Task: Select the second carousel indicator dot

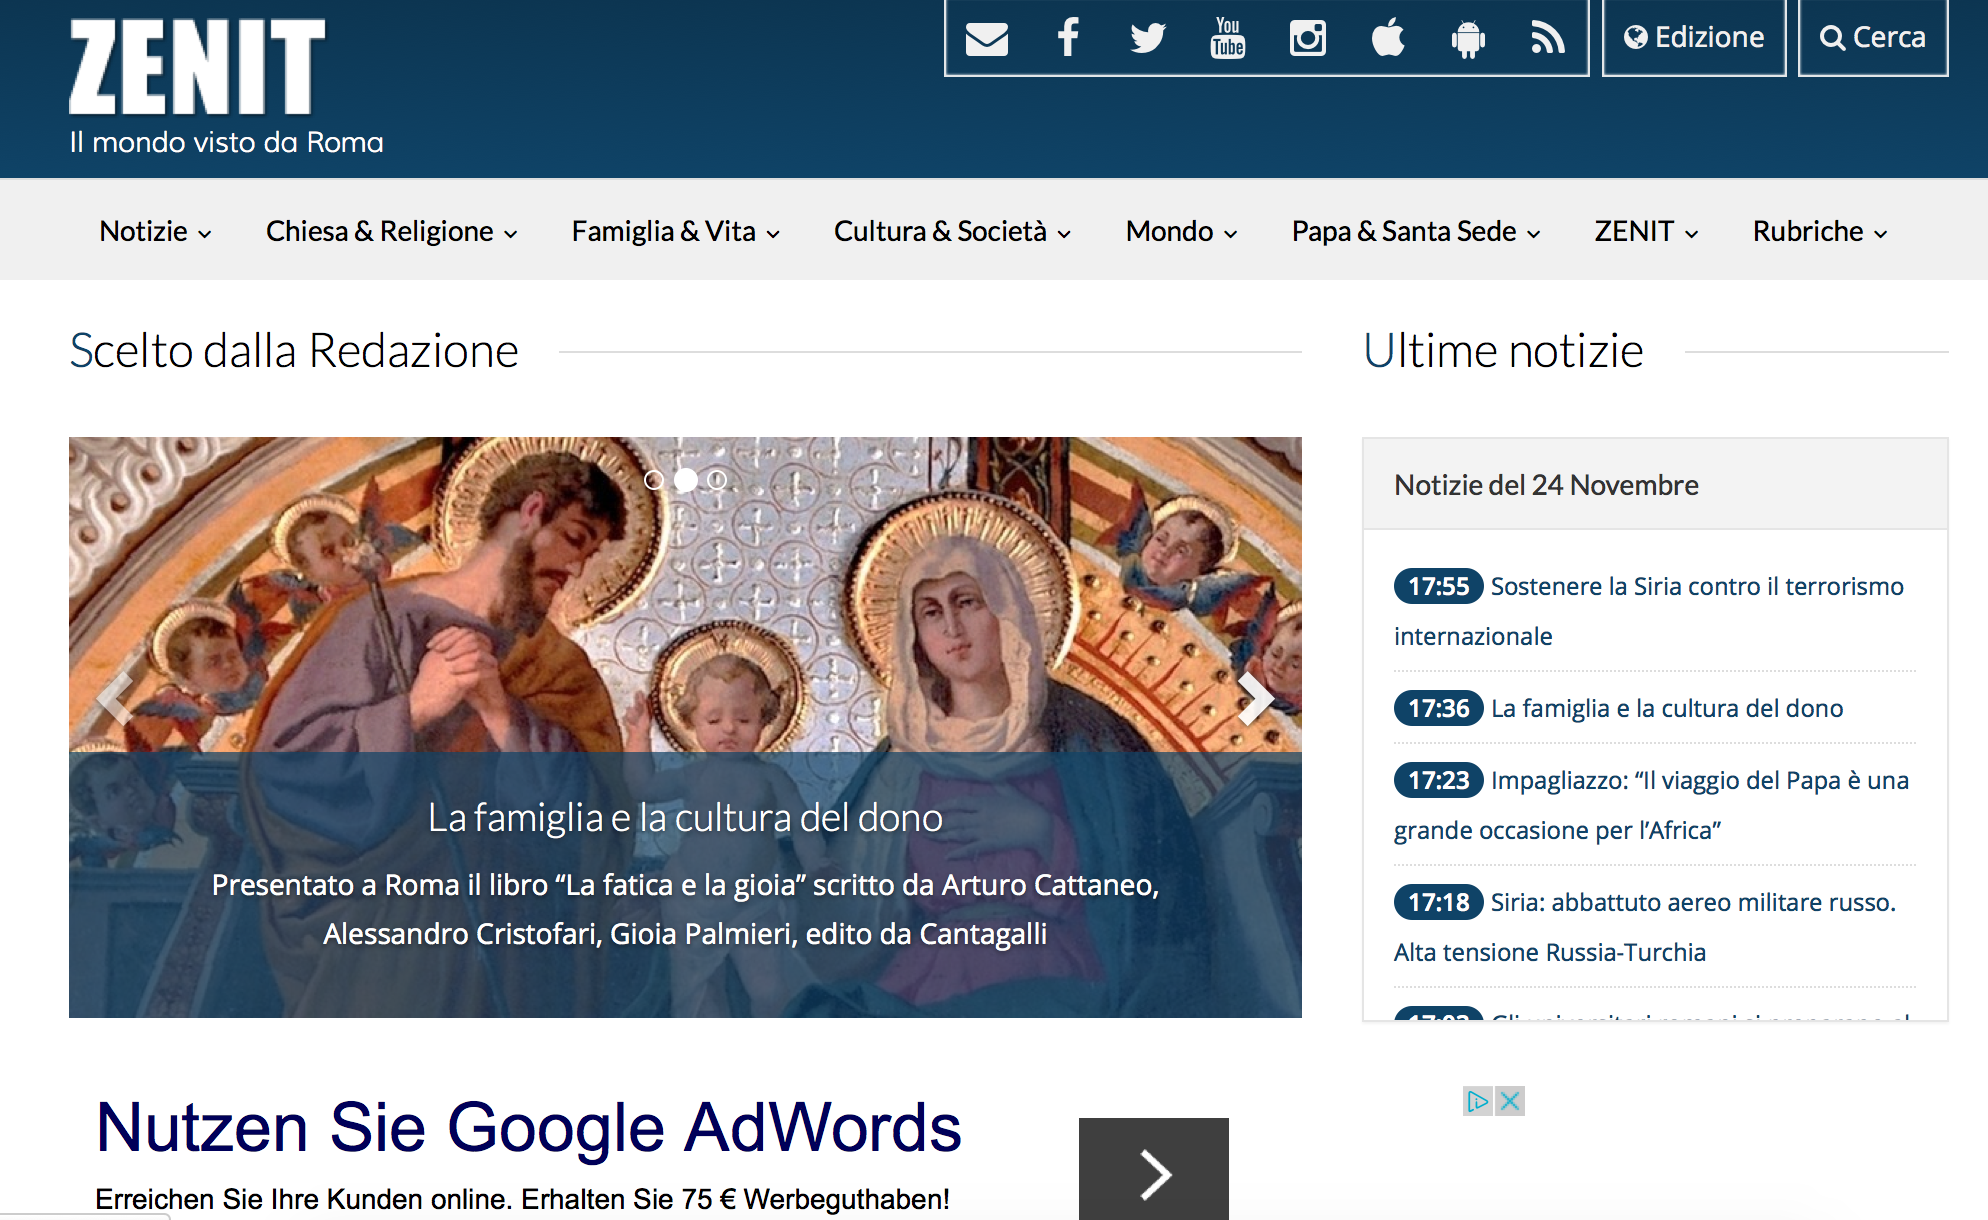Action: pos(686,480)
